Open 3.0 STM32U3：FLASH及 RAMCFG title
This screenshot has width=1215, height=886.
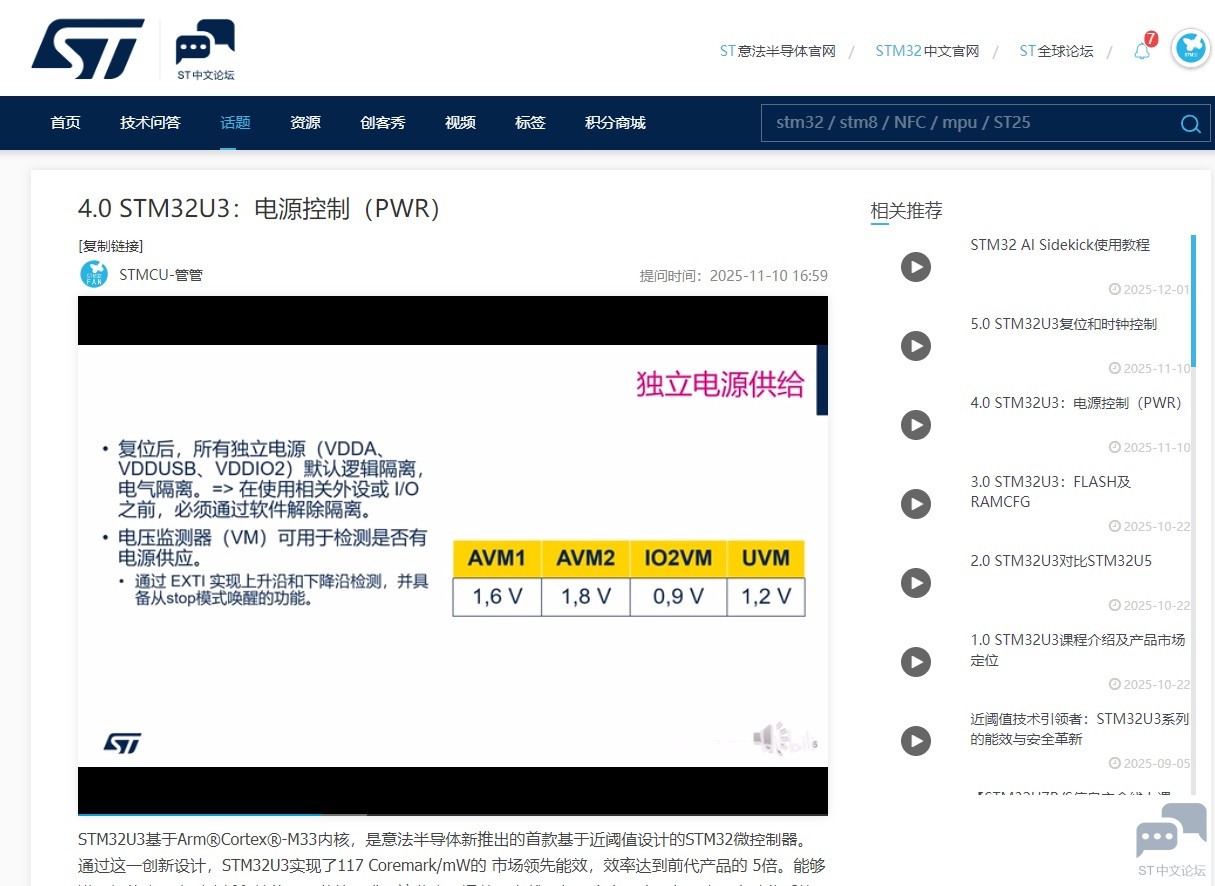click(1050, 492)
